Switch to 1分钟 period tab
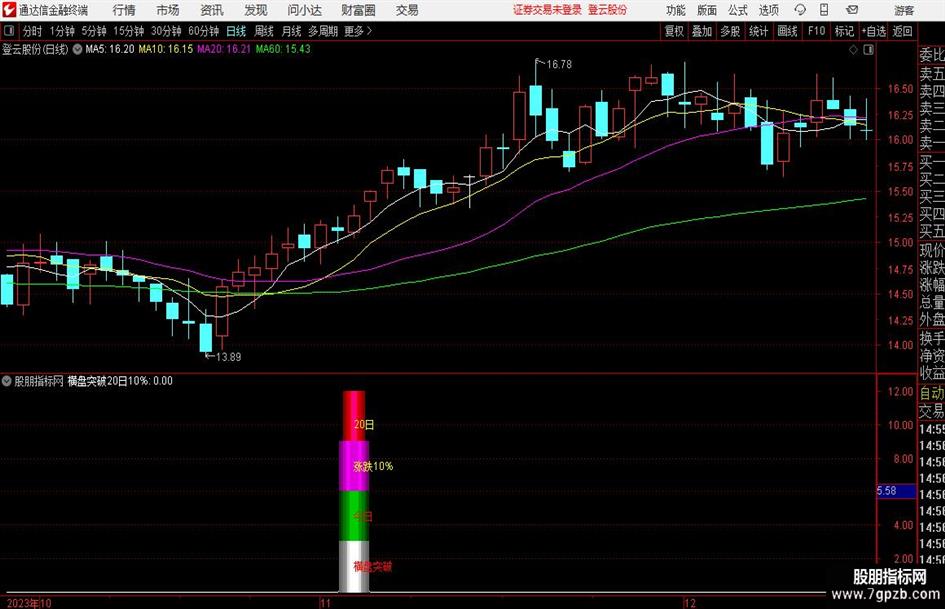The image size is (945, 609). (62, 31)
